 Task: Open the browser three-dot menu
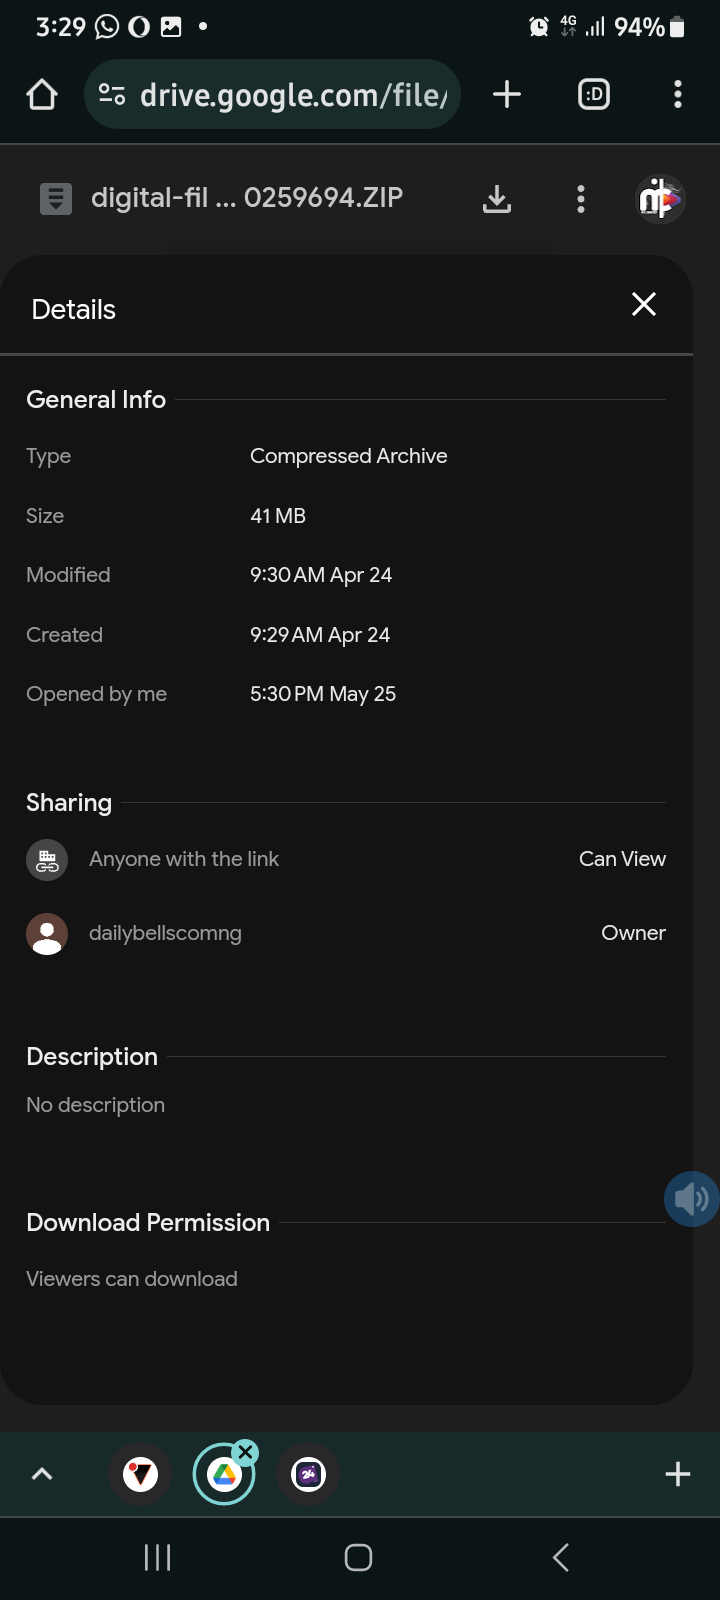point(678,95)
